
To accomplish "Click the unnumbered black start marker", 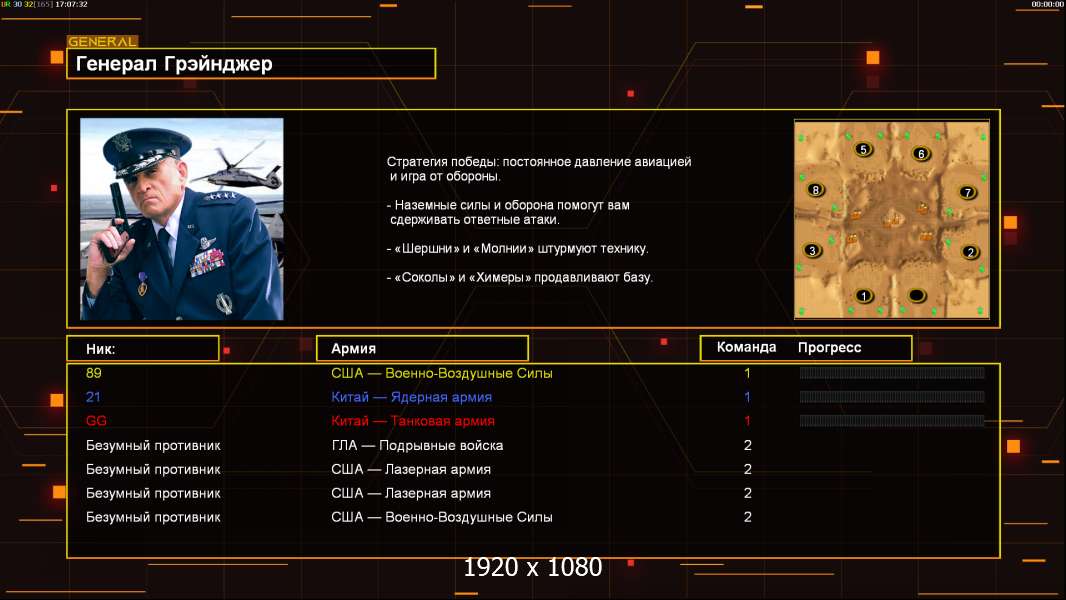I will pos(916,296).
